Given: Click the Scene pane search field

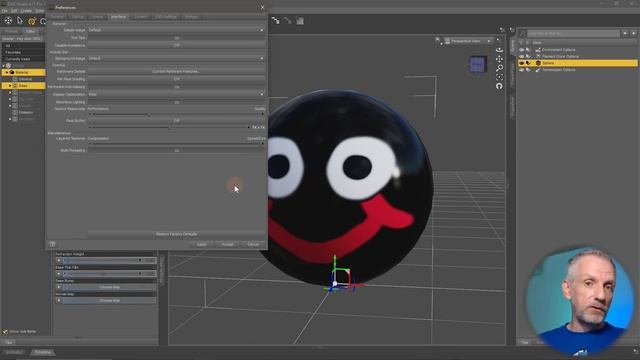Looking at the screenshot, I should 574,33.
